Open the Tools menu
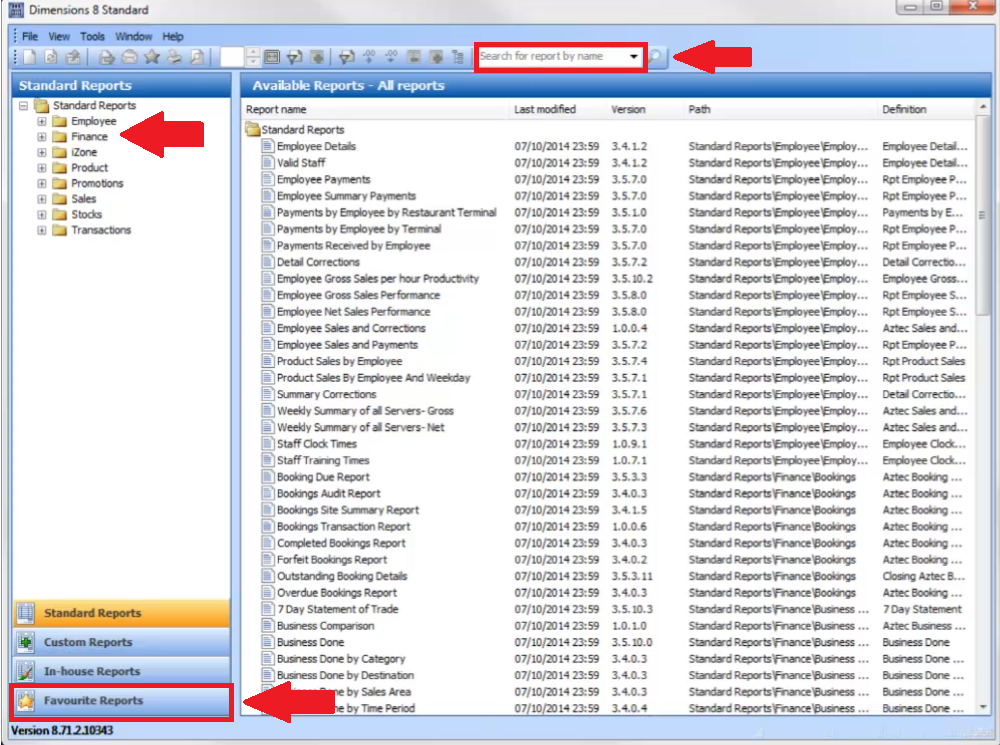This screenshot has width=1000, height=745. [x=92, y=36]
